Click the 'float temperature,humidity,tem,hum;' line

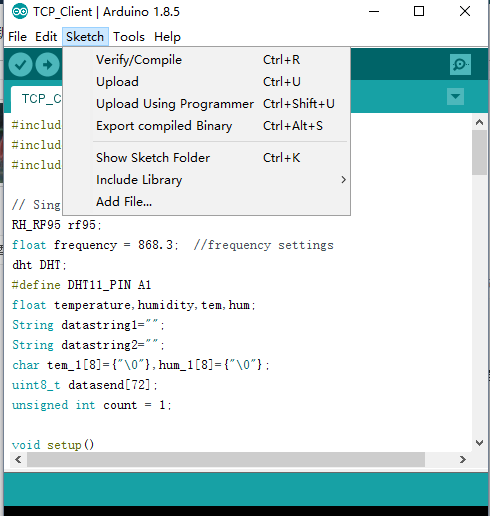click(x=134, y=305)
